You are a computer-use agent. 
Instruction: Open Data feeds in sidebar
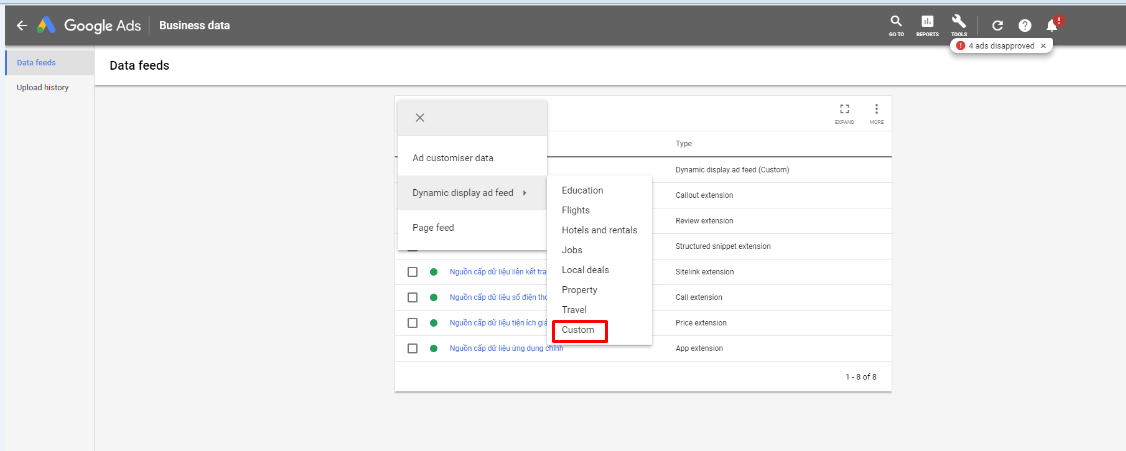[50, 62]
